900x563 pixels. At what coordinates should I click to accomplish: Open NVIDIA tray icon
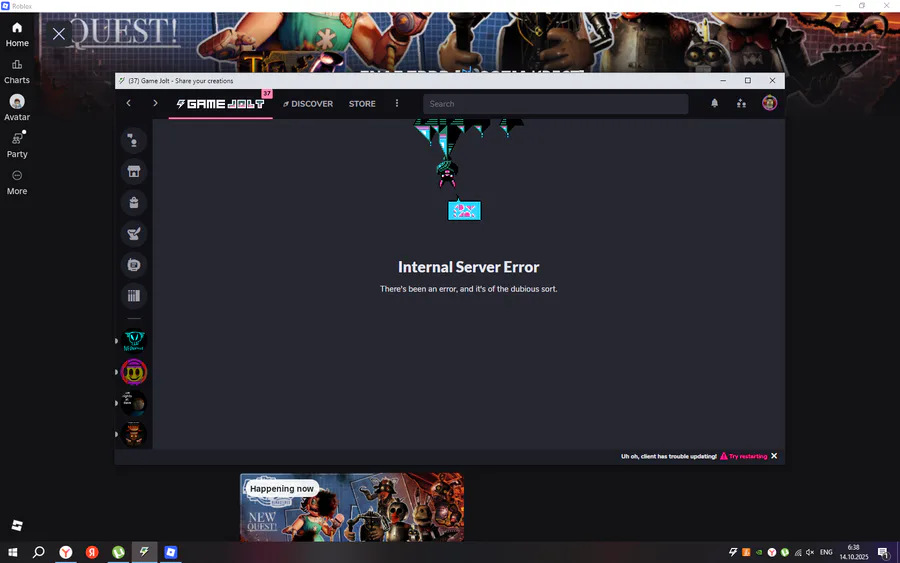click(759, 553)
